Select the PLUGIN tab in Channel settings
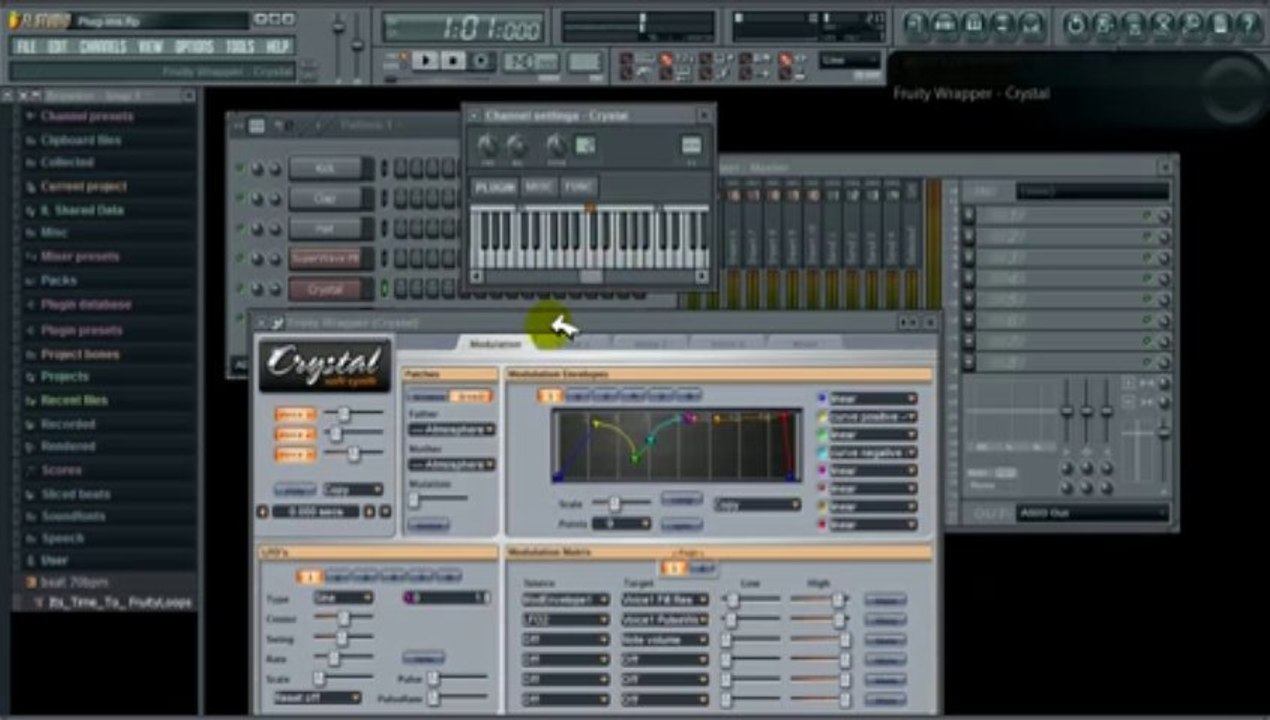1270x720 pixels. [x=495, y=187]
